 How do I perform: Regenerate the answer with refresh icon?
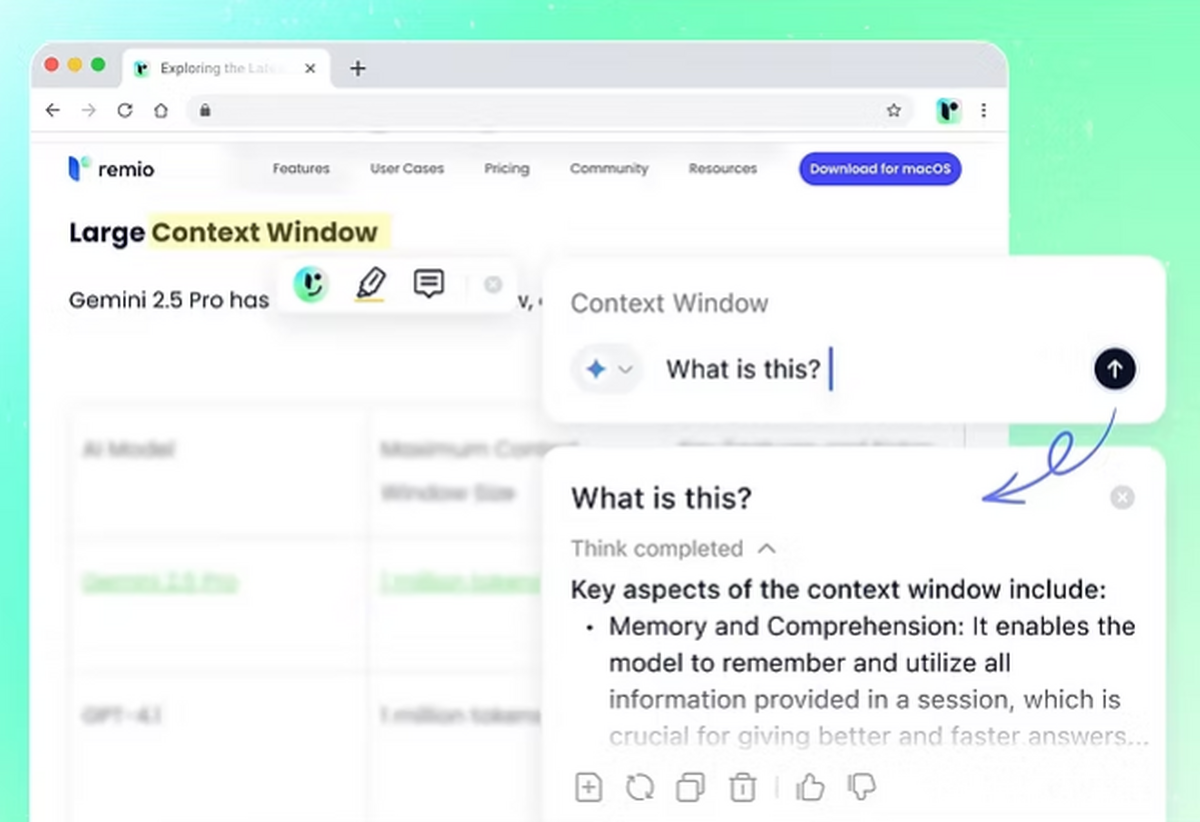[640, 788]
